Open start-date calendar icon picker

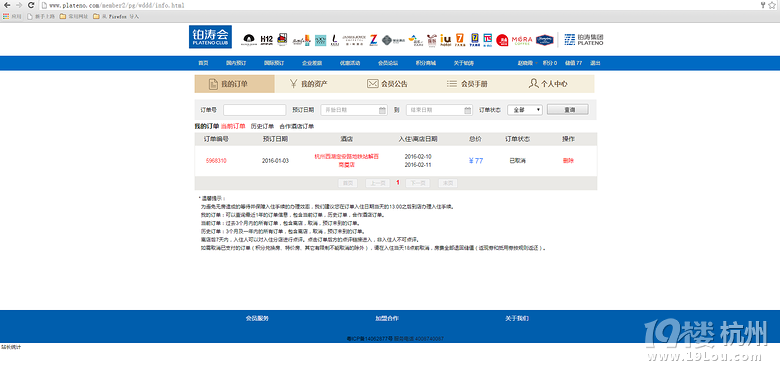click(x=382, y=110)
